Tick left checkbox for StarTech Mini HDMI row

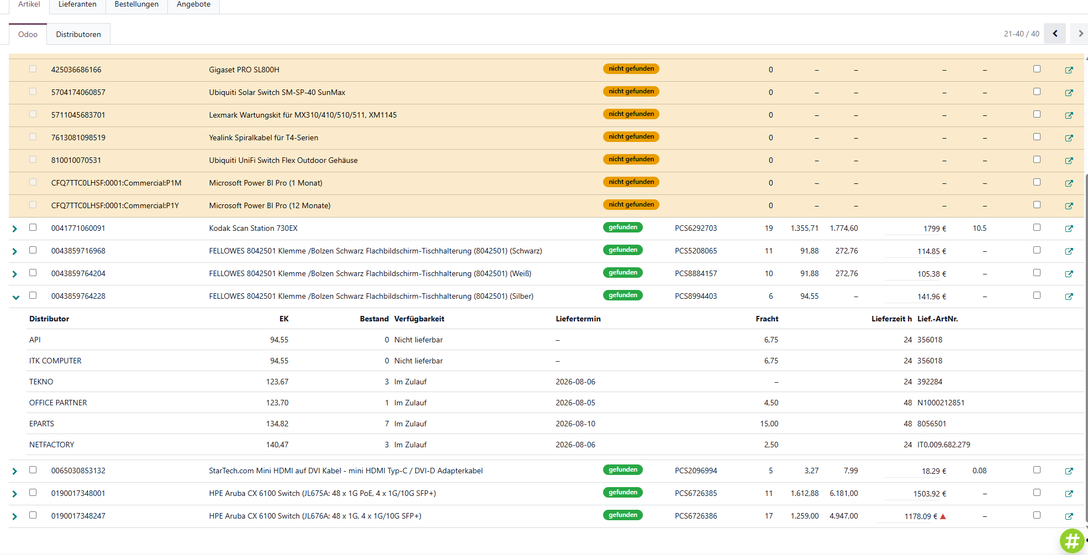tap(33, 470)
